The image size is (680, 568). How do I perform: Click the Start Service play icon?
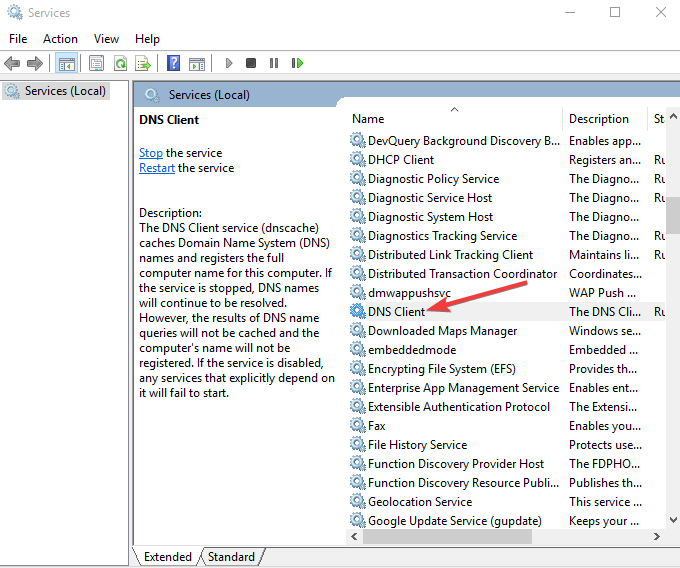pyautogui.click(x=229, y=63)
